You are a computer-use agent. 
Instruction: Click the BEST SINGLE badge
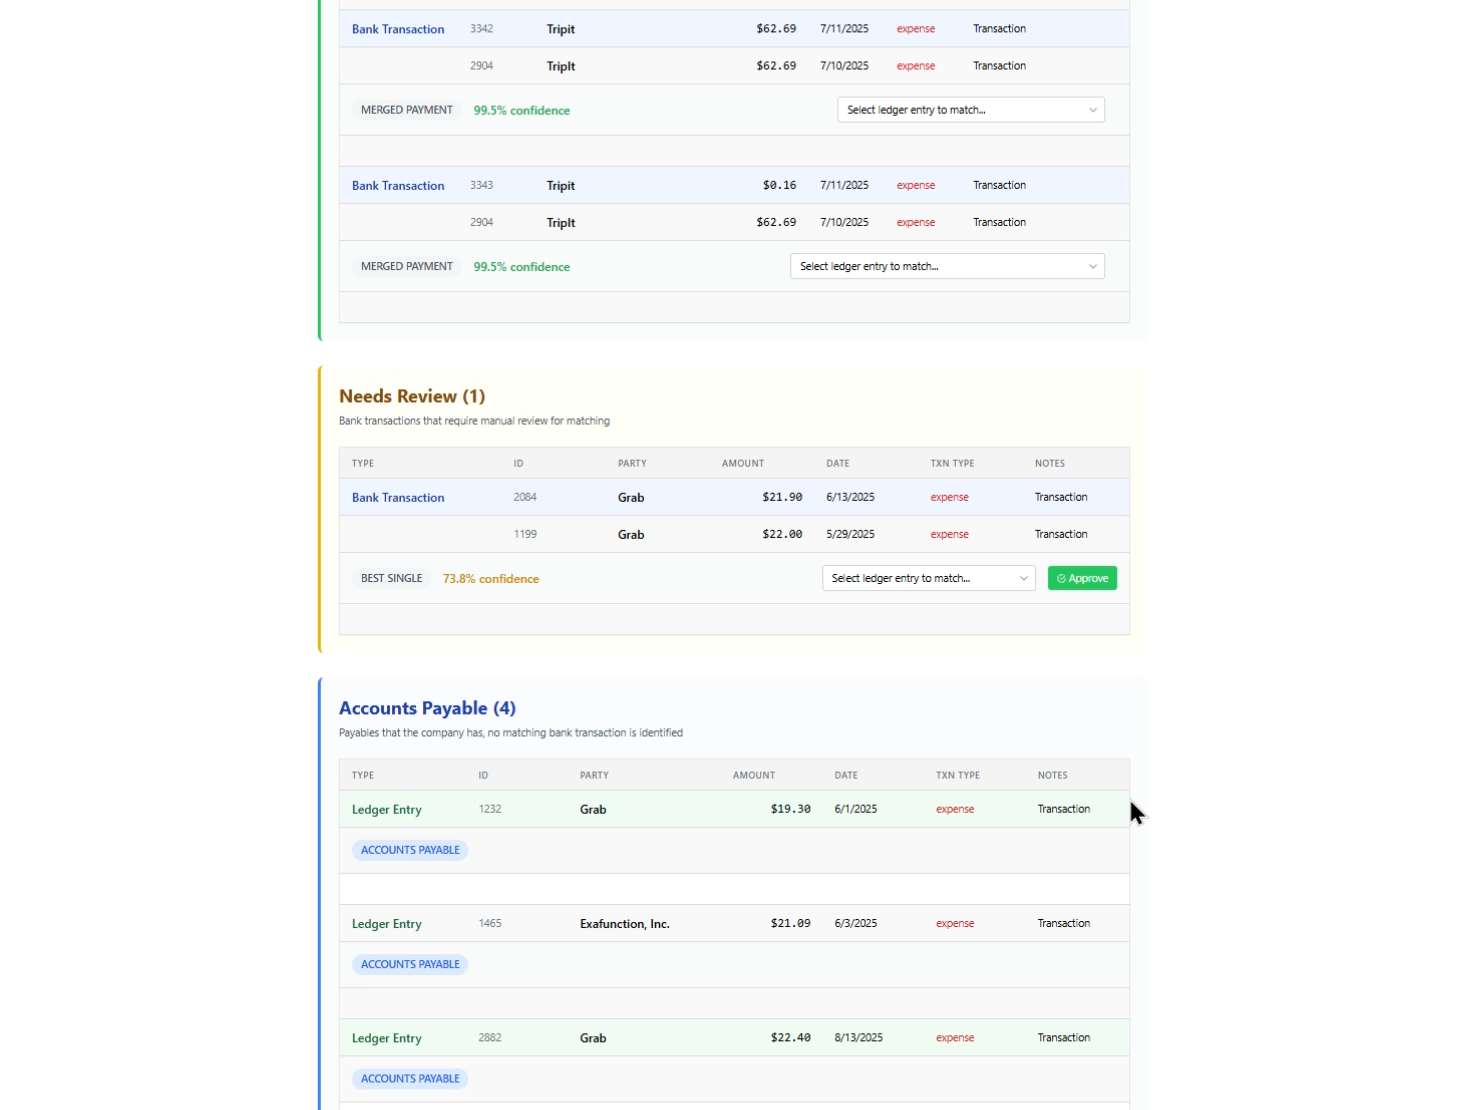[391, 579]
